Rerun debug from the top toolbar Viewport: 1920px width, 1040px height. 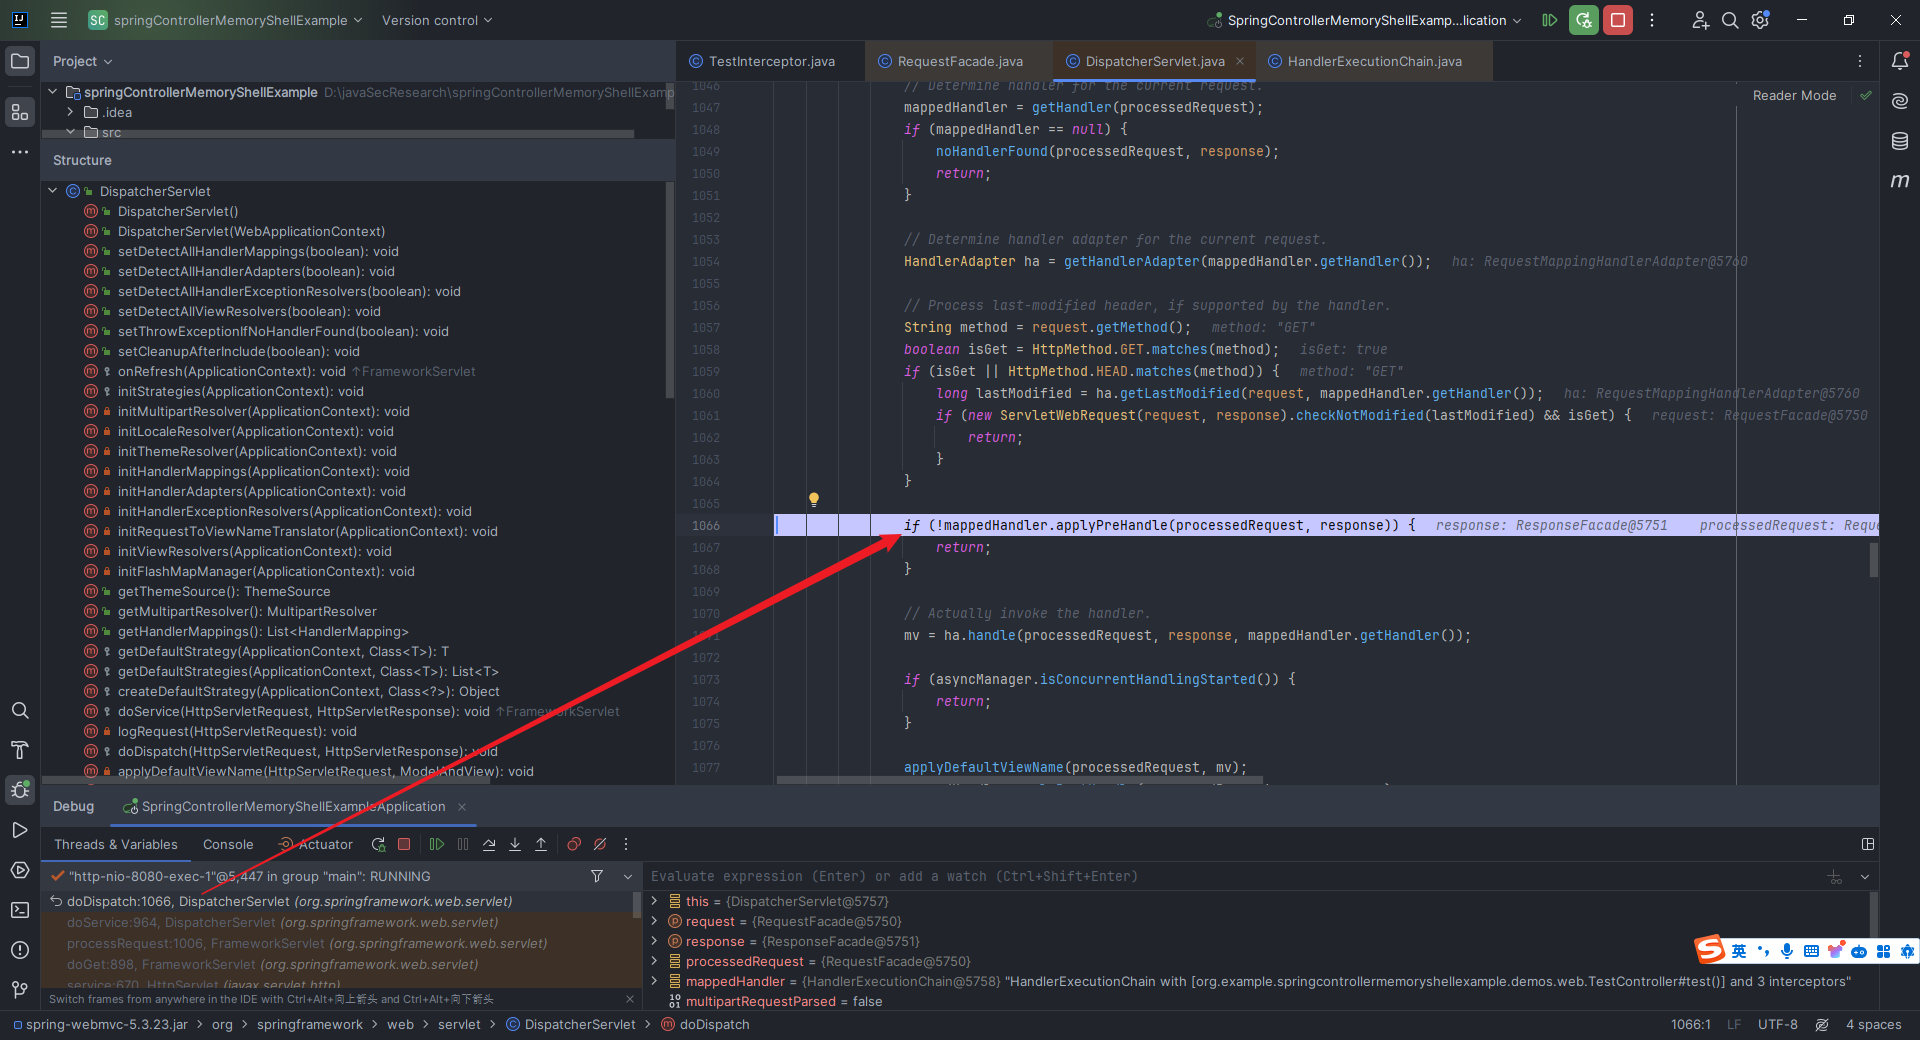pyautogui.click(x=1584, y=20)
